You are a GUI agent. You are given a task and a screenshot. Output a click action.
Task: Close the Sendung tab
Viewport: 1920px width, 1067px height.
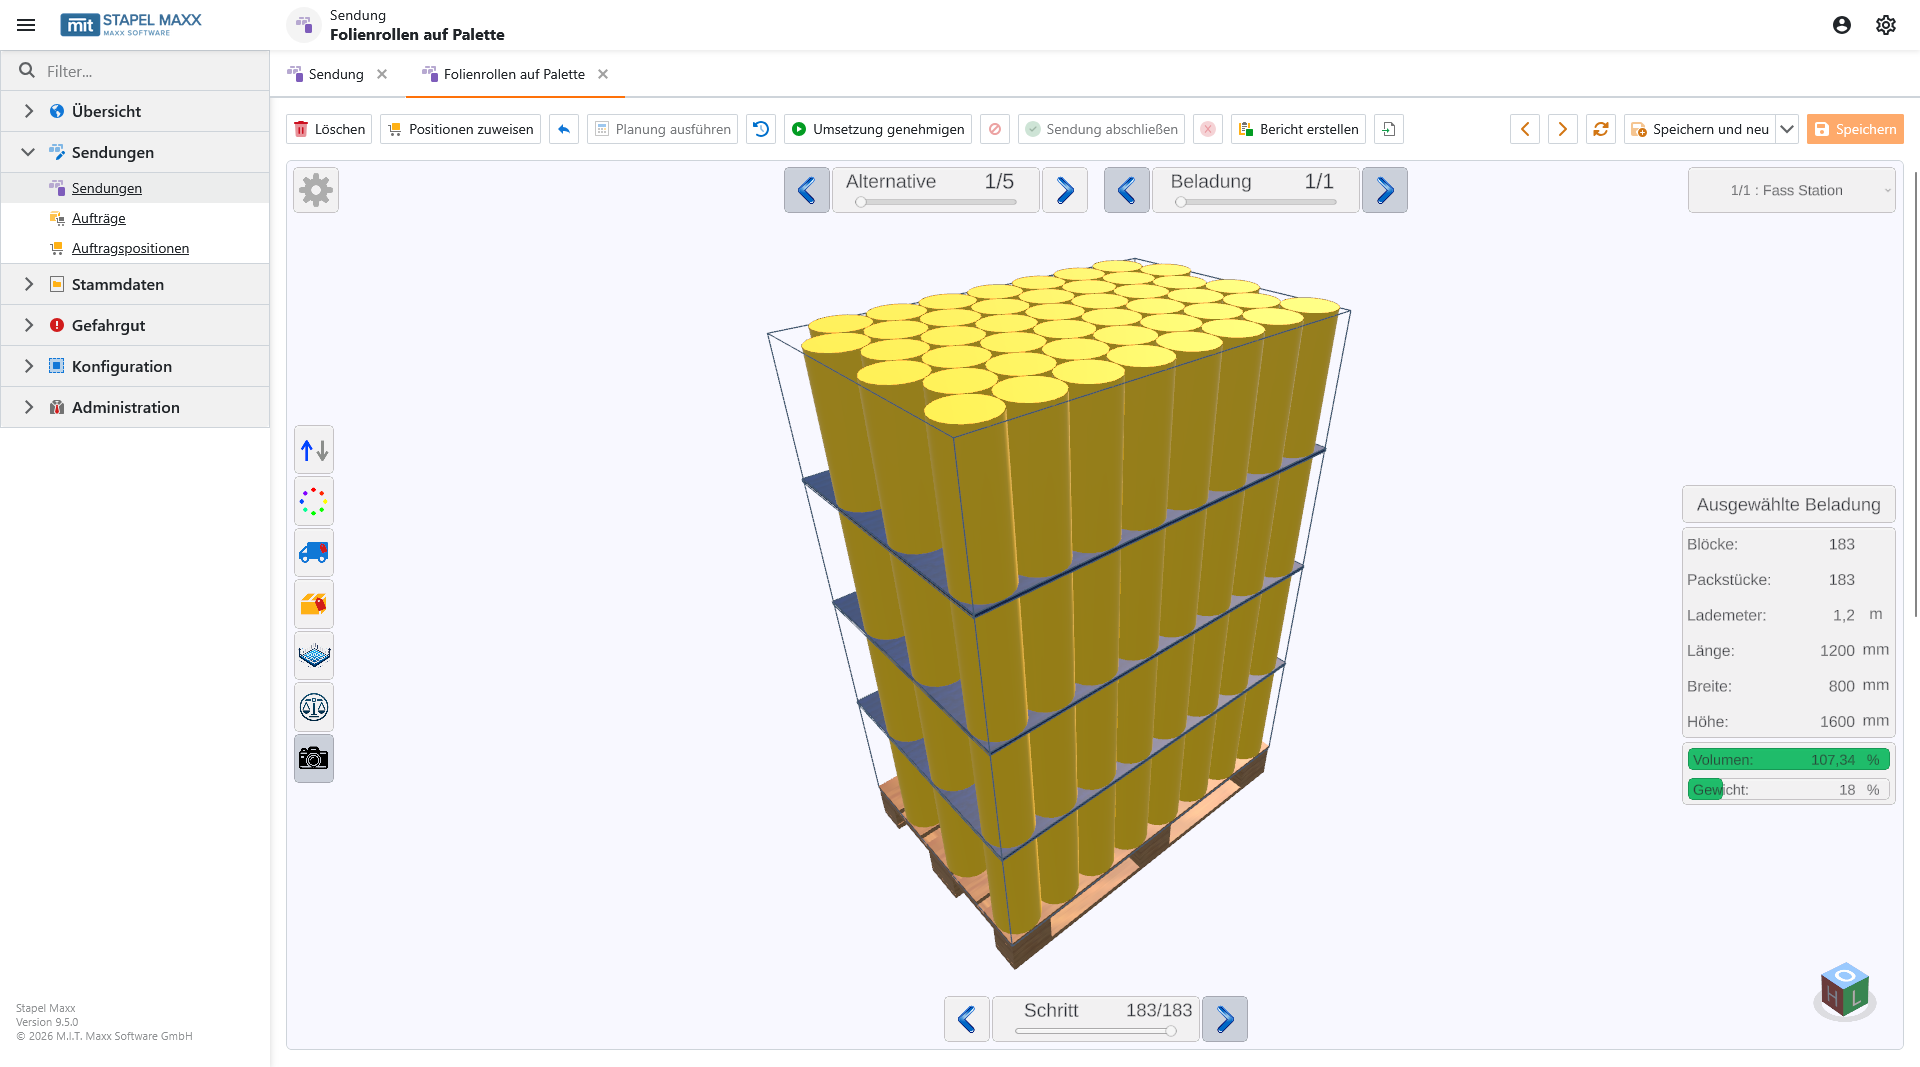pos(382,74)
